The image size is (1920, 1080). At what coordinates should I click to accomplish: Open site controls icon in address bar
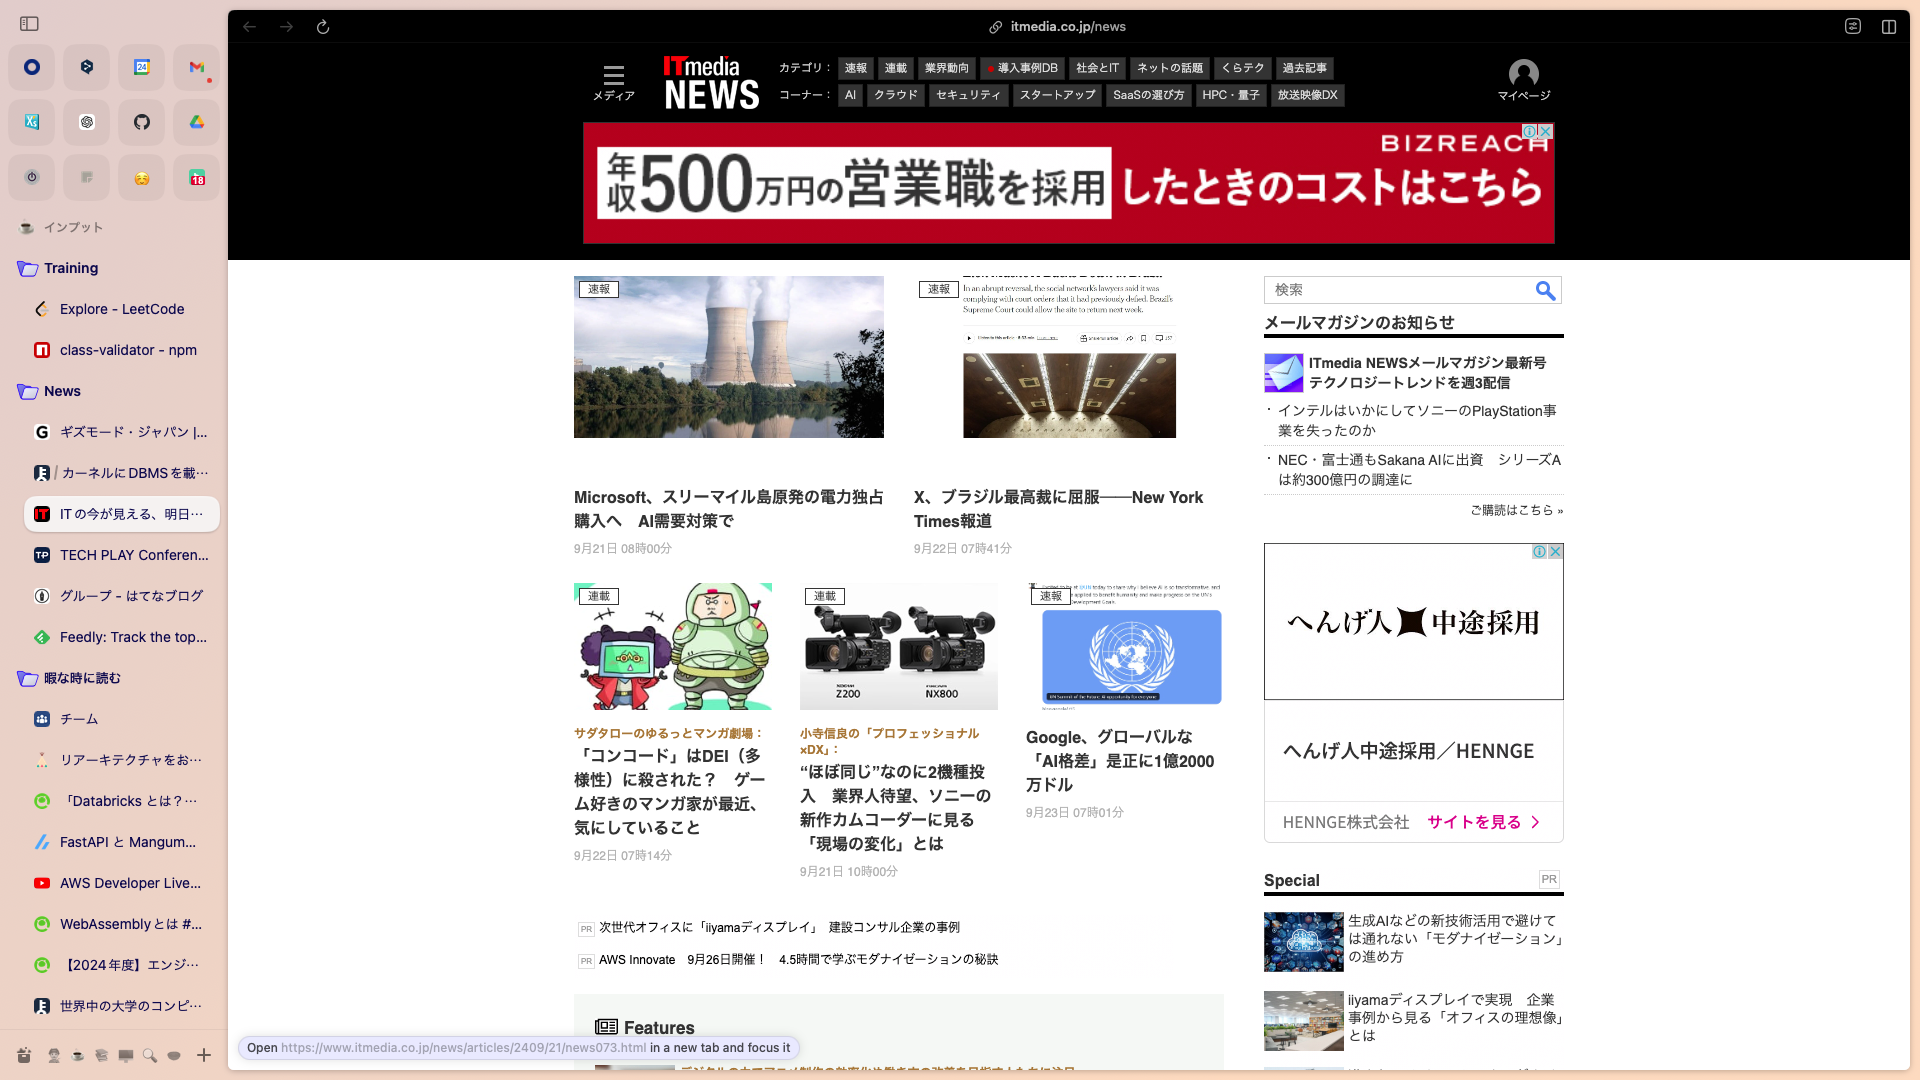[x=1853, y=27]
